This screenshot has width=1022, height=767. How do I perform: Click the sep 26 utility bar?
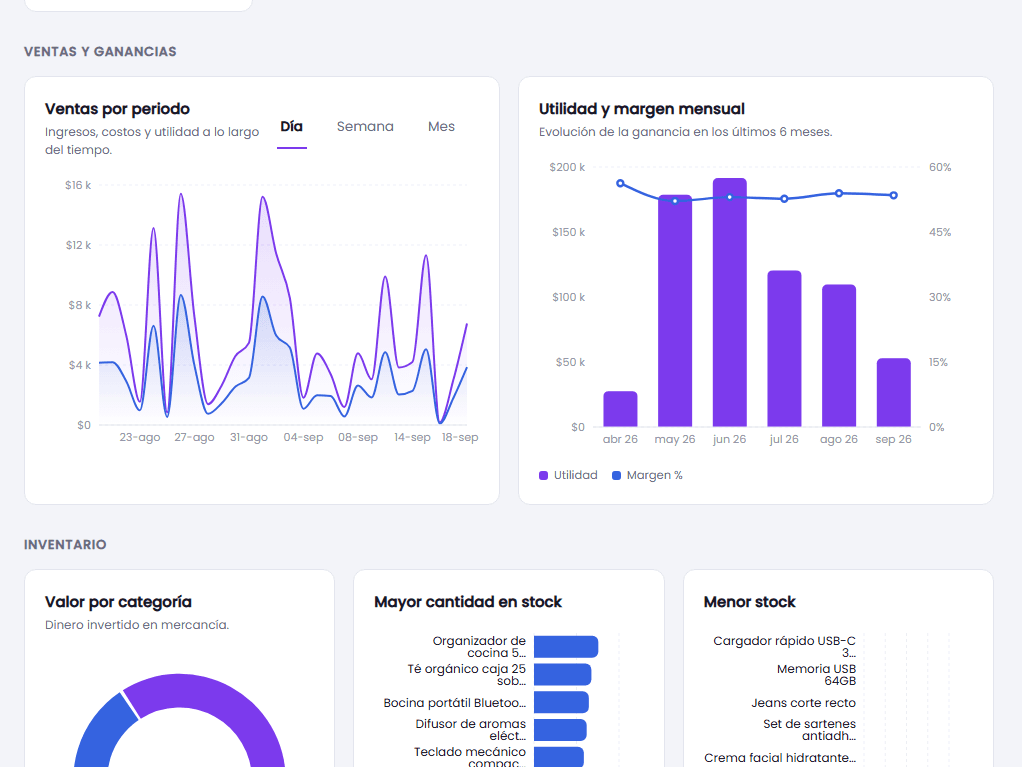[894, 392]
